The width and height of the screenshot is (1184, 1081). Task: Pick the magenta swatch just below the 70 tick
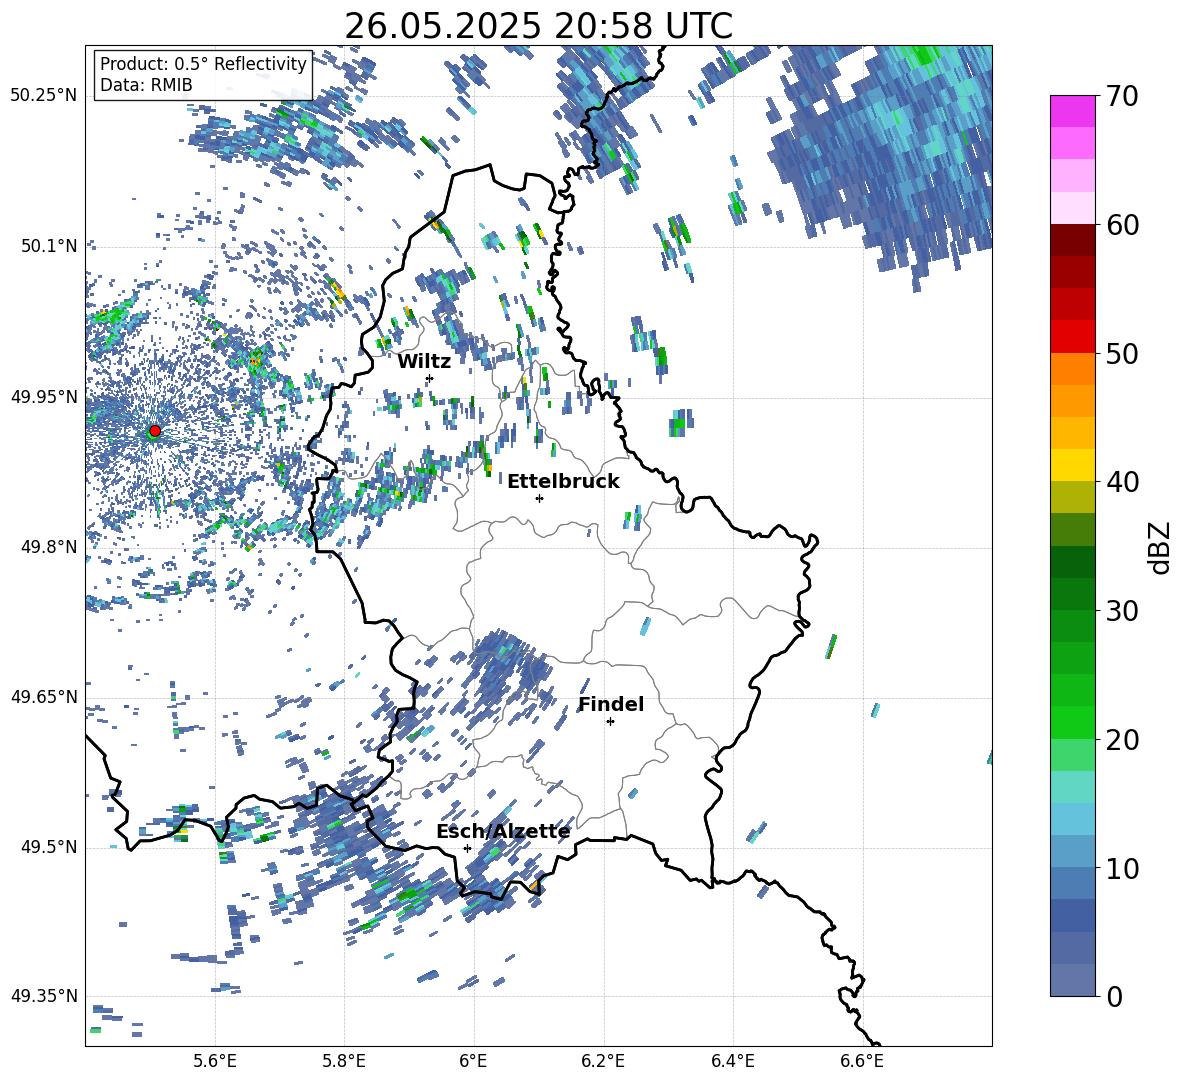point(1072,111)
